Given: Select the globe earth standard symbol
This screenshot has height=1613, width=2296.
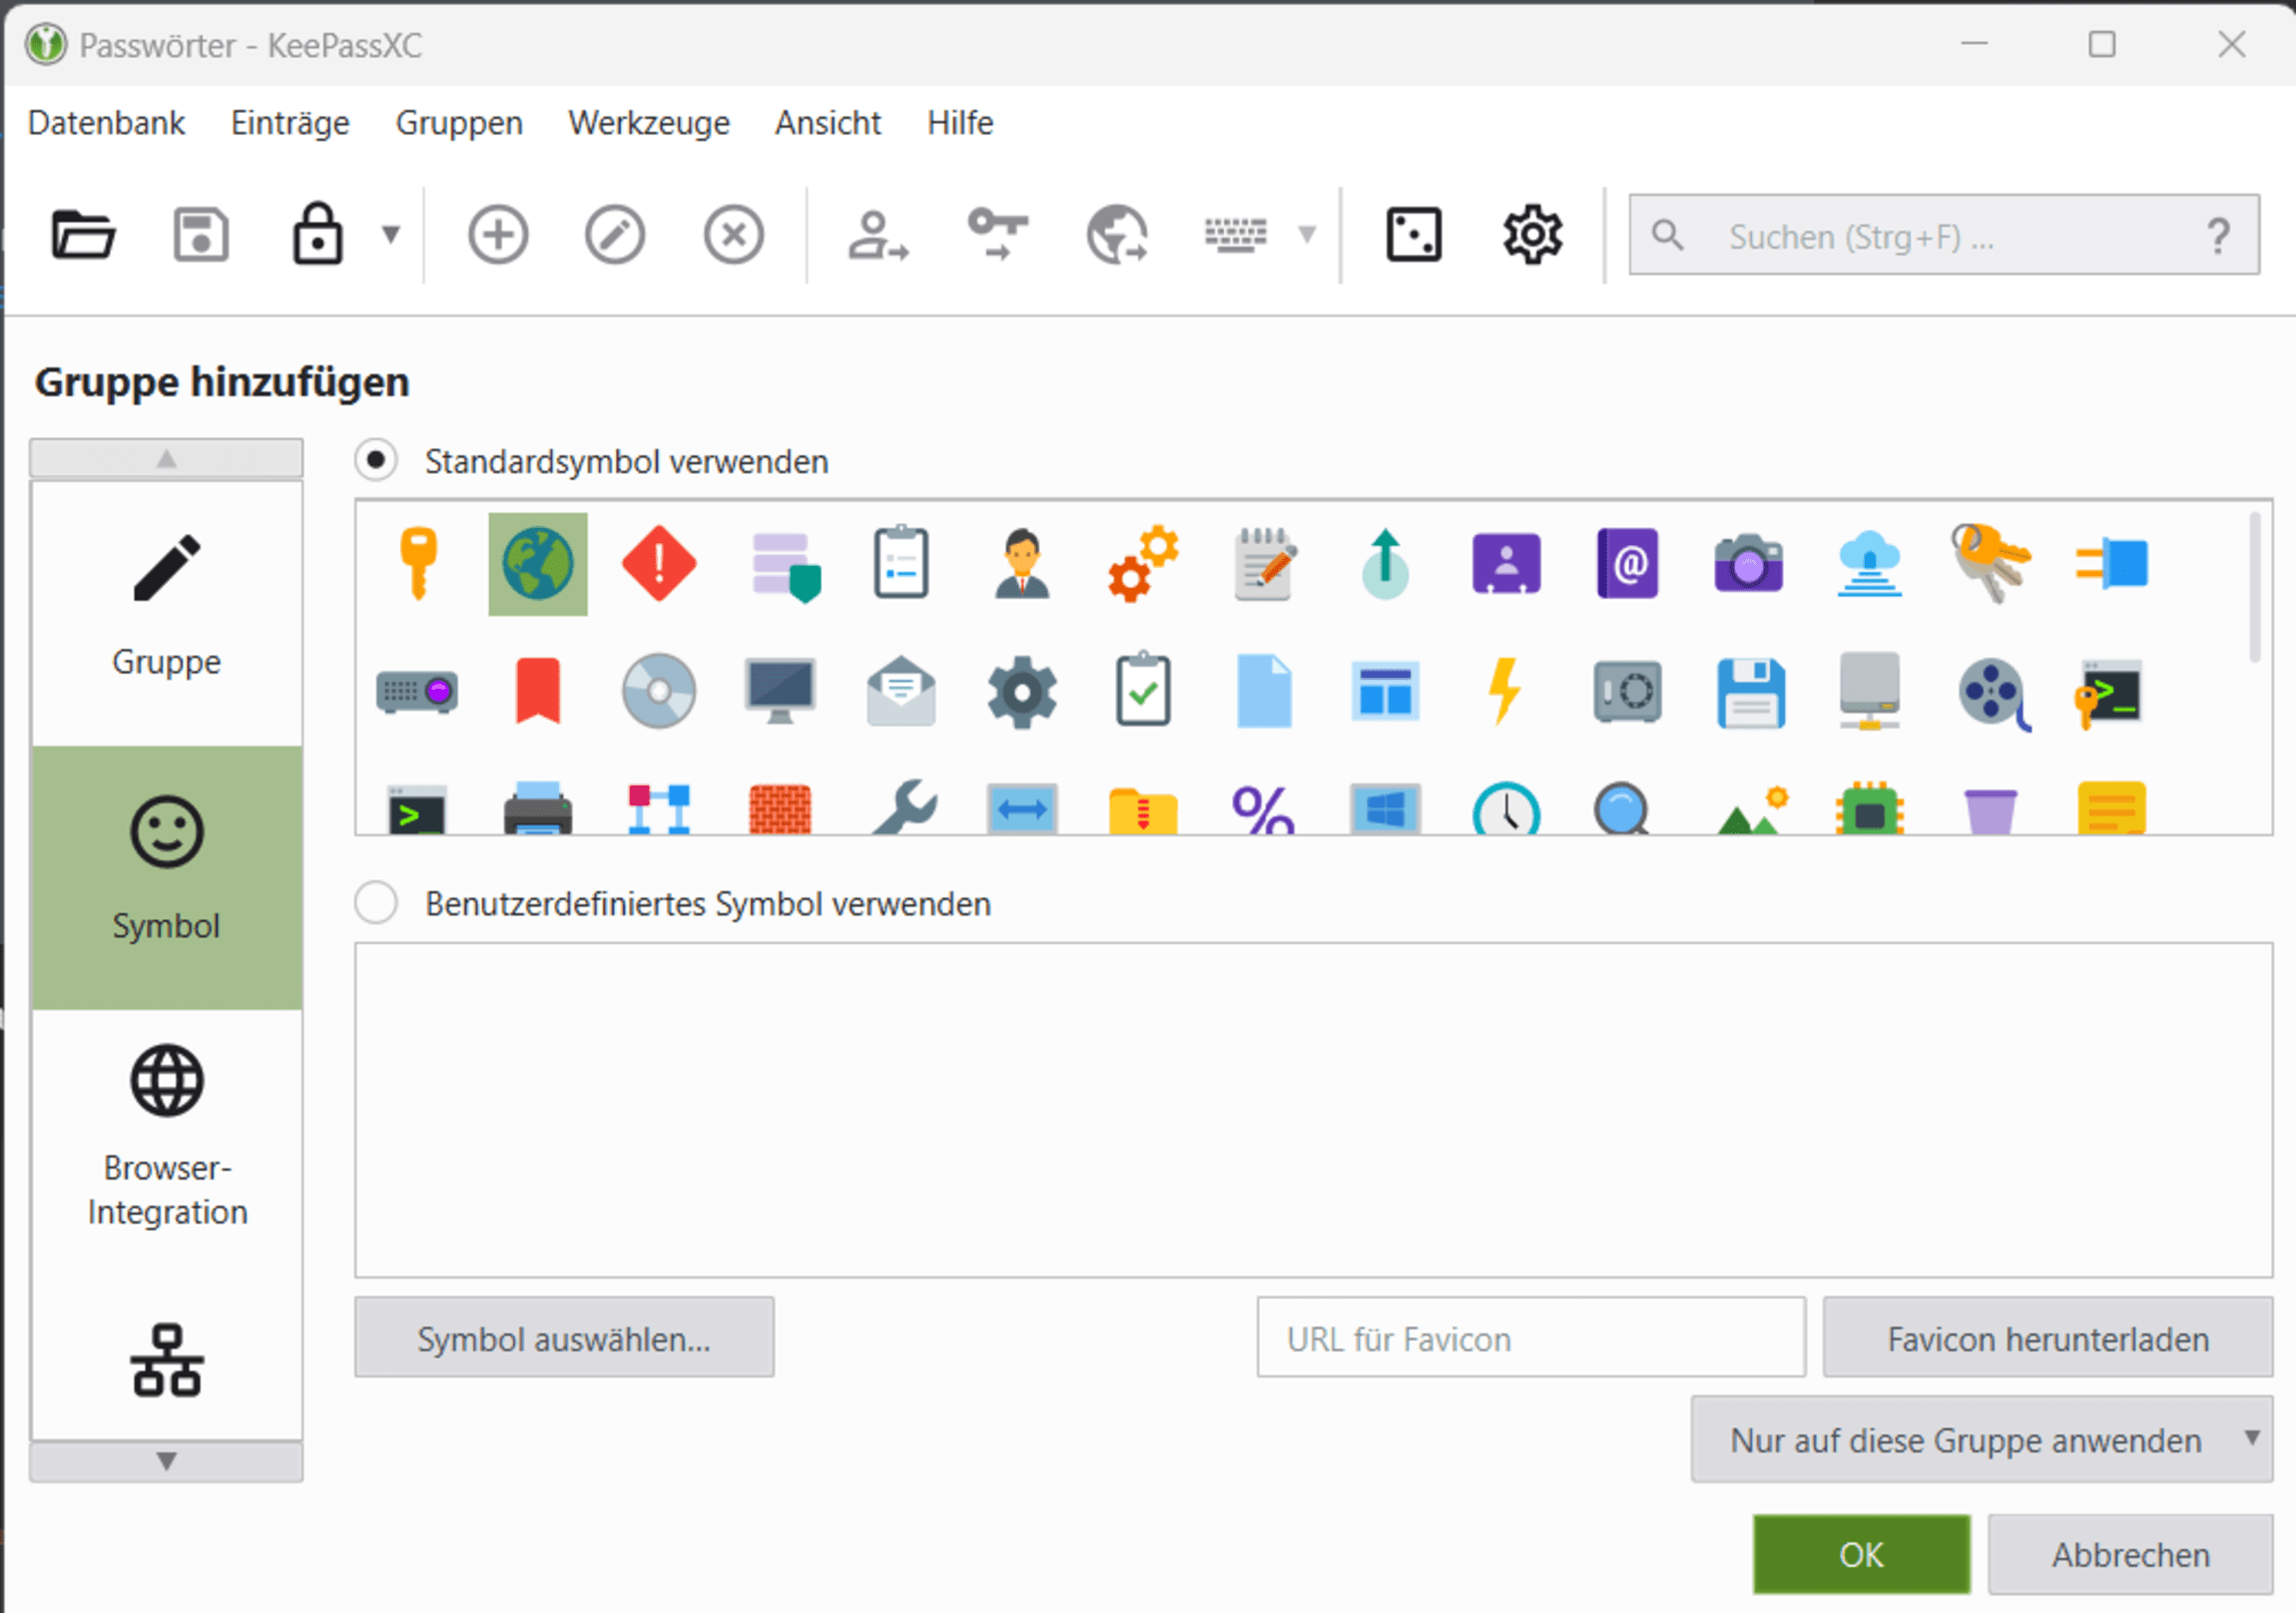Looking at the screenshot, I should tap(538, 565).
